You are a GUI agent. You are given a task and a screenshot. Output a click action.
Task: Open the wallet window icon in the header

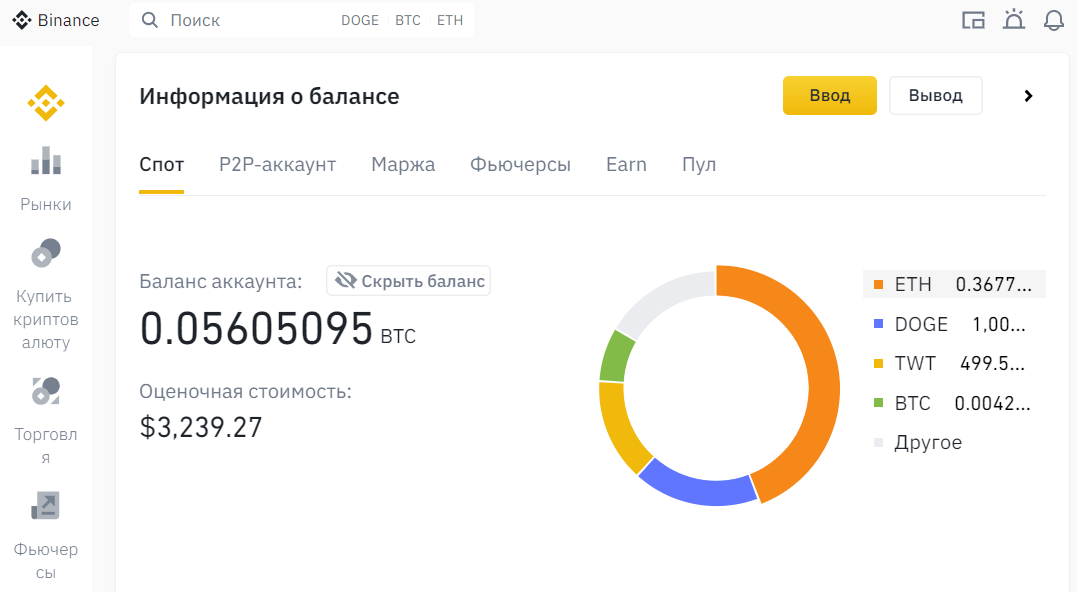coord(973,21)
